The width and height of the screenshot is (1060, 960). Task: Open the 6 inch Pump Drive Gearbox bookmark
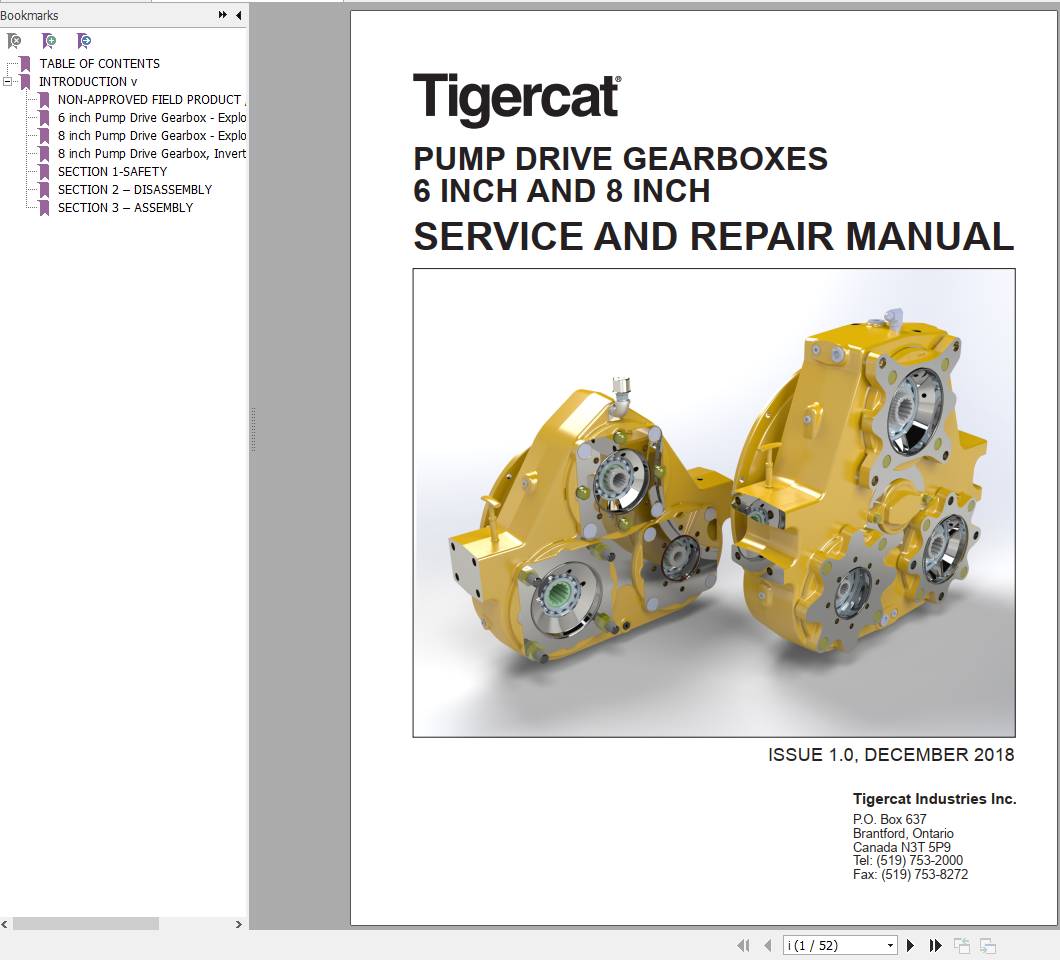152,117
